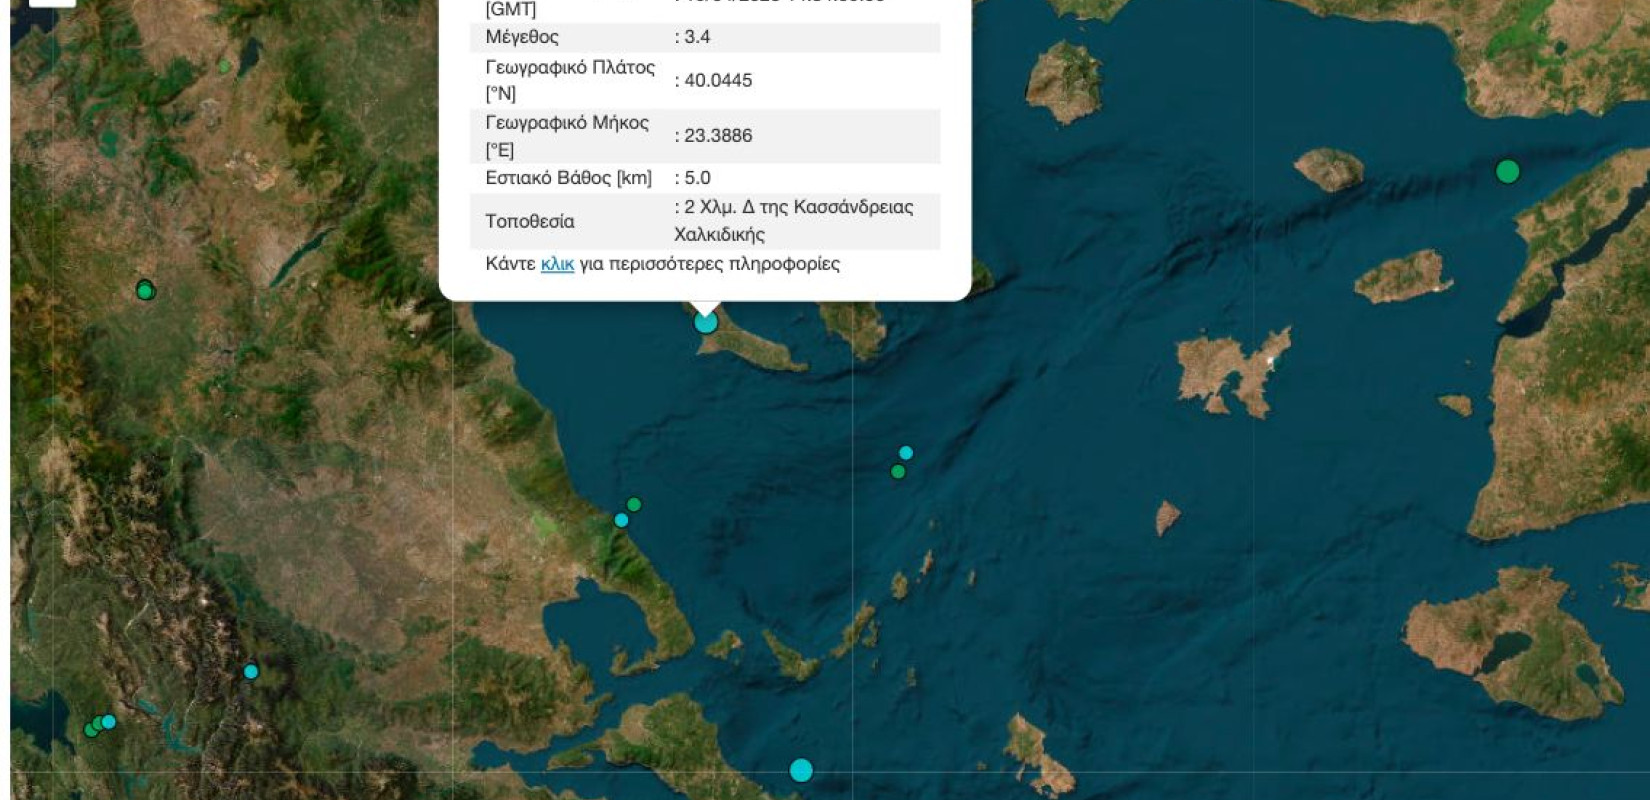This screenshot has height=800, width=1650.
Task: Click the faint green marker near the top-left lake
Action: point(224,67)
